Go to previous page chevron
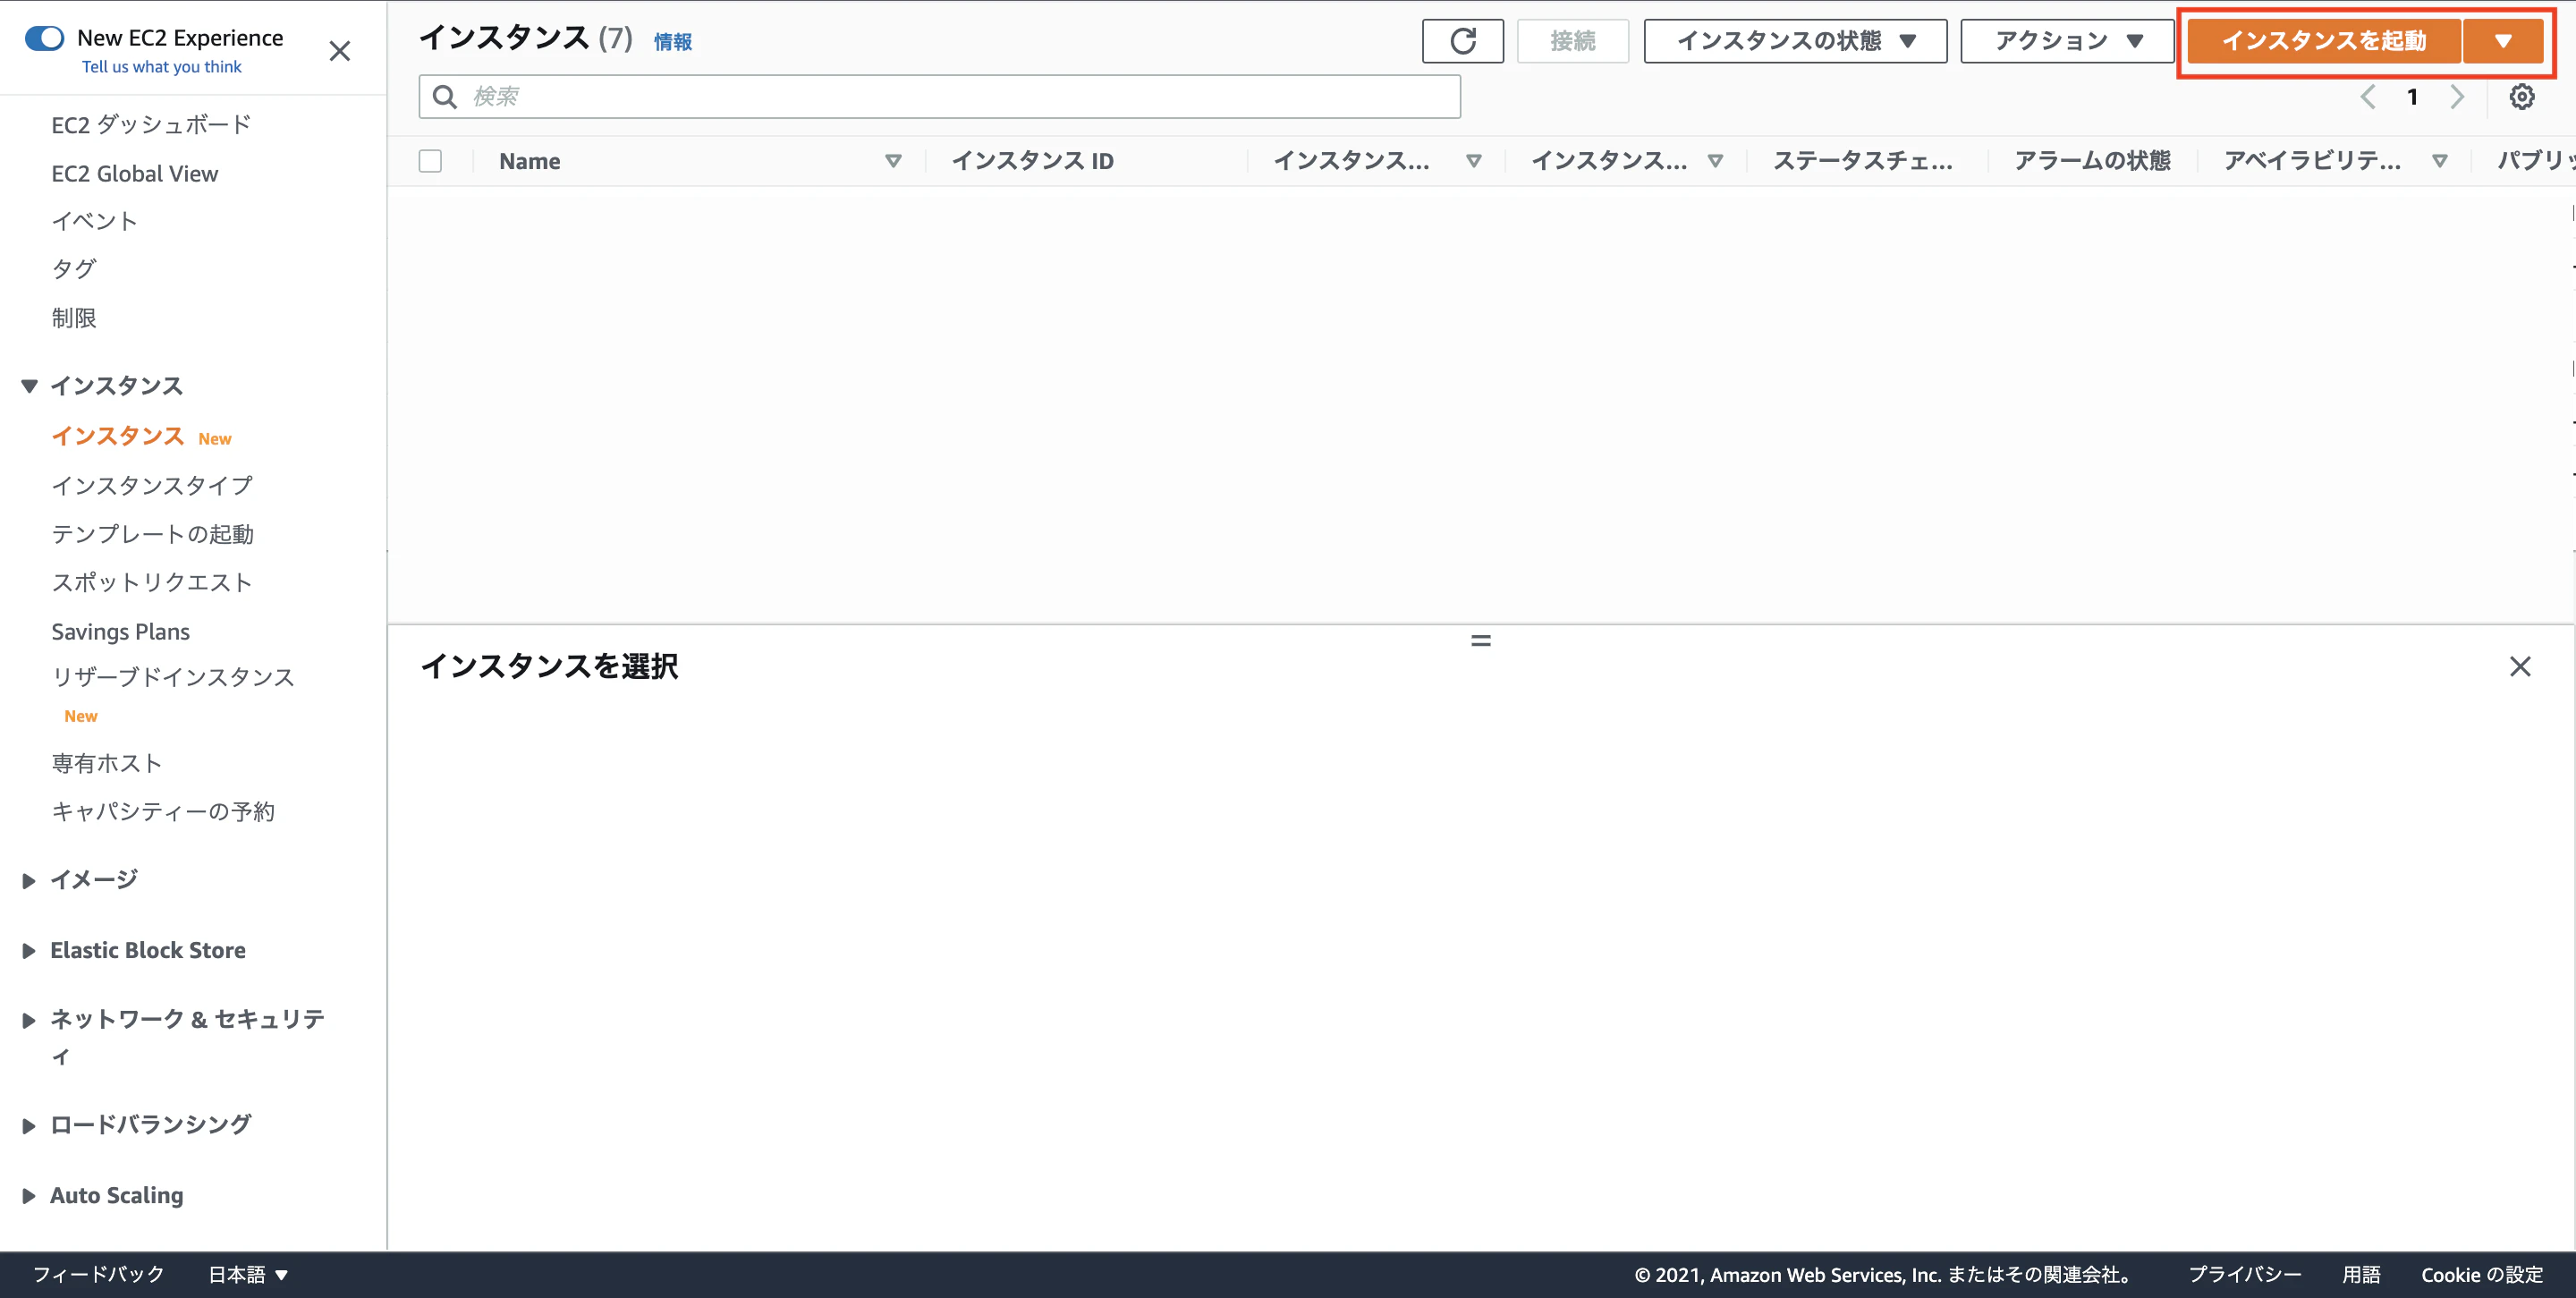 click(x=2368, y=97)
